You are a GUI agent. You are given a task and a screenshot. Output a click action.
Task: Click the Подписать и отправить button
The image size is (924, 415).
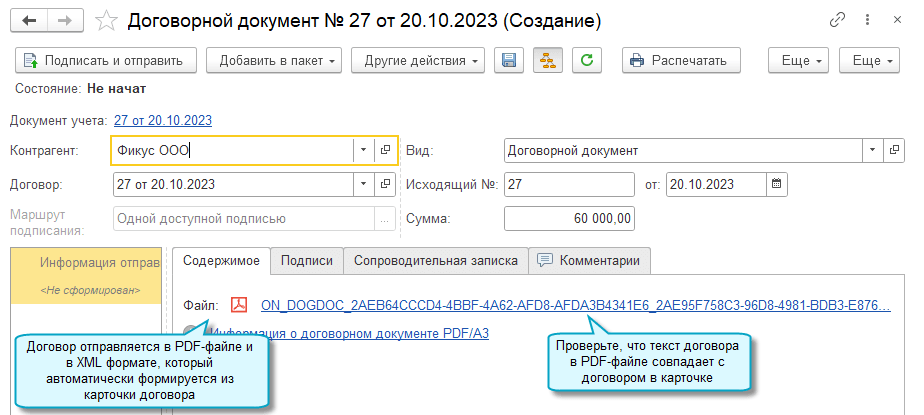tap(106, 60)
